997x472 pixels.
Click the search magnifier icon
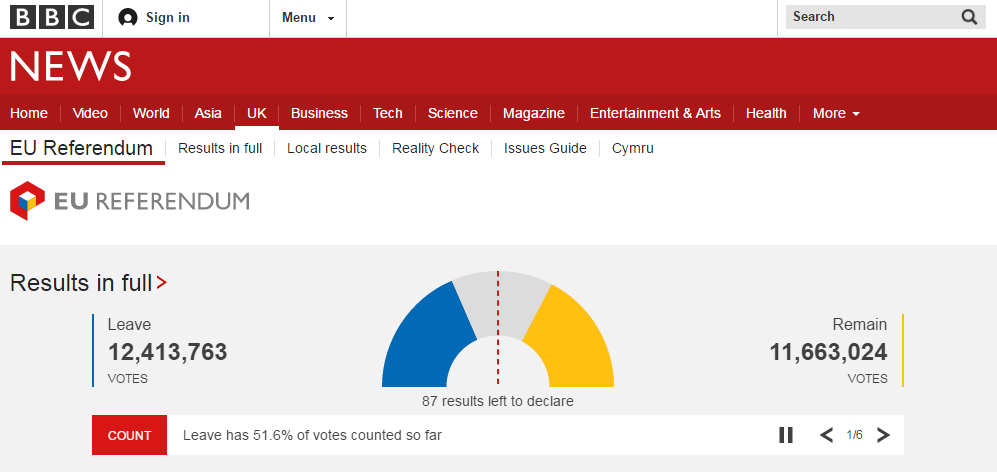(969, 17)
